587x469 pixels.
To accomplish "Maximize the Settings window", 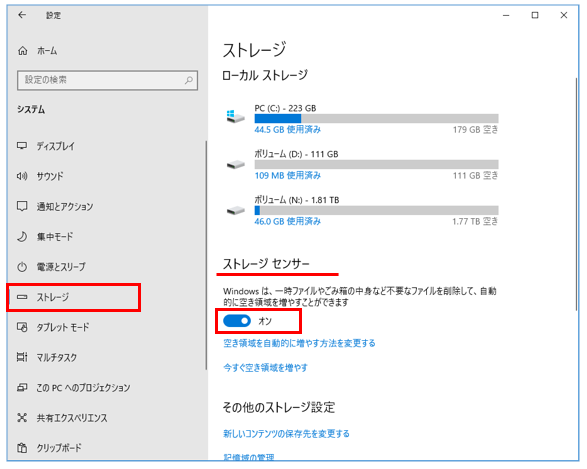I will 535,15.
